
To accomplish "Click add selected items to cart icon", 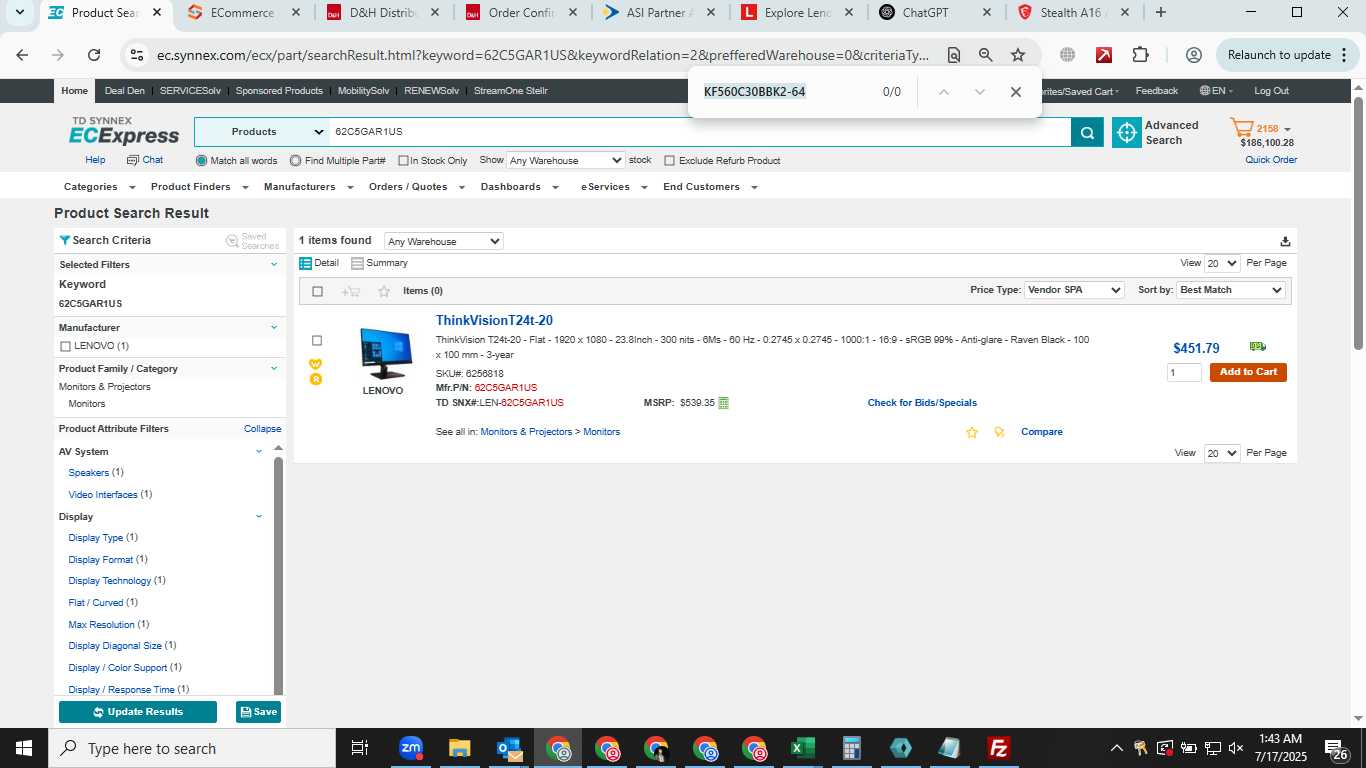I will [x=350, y=291].
